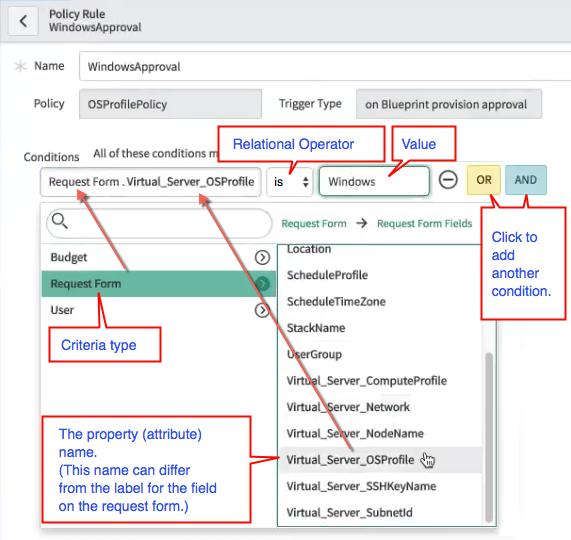The image size is (571, 540).
Task: Add an OR condition
Action: tap(484, 180)
